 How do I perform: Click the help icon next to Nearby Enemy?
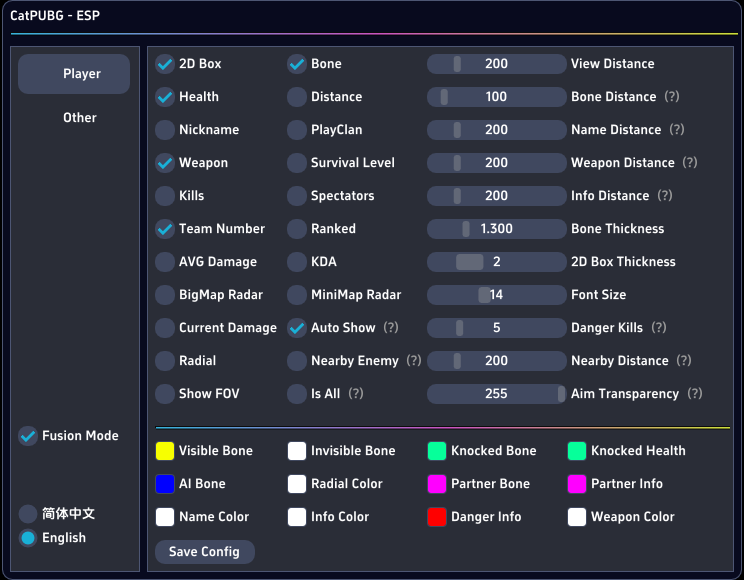414,361
